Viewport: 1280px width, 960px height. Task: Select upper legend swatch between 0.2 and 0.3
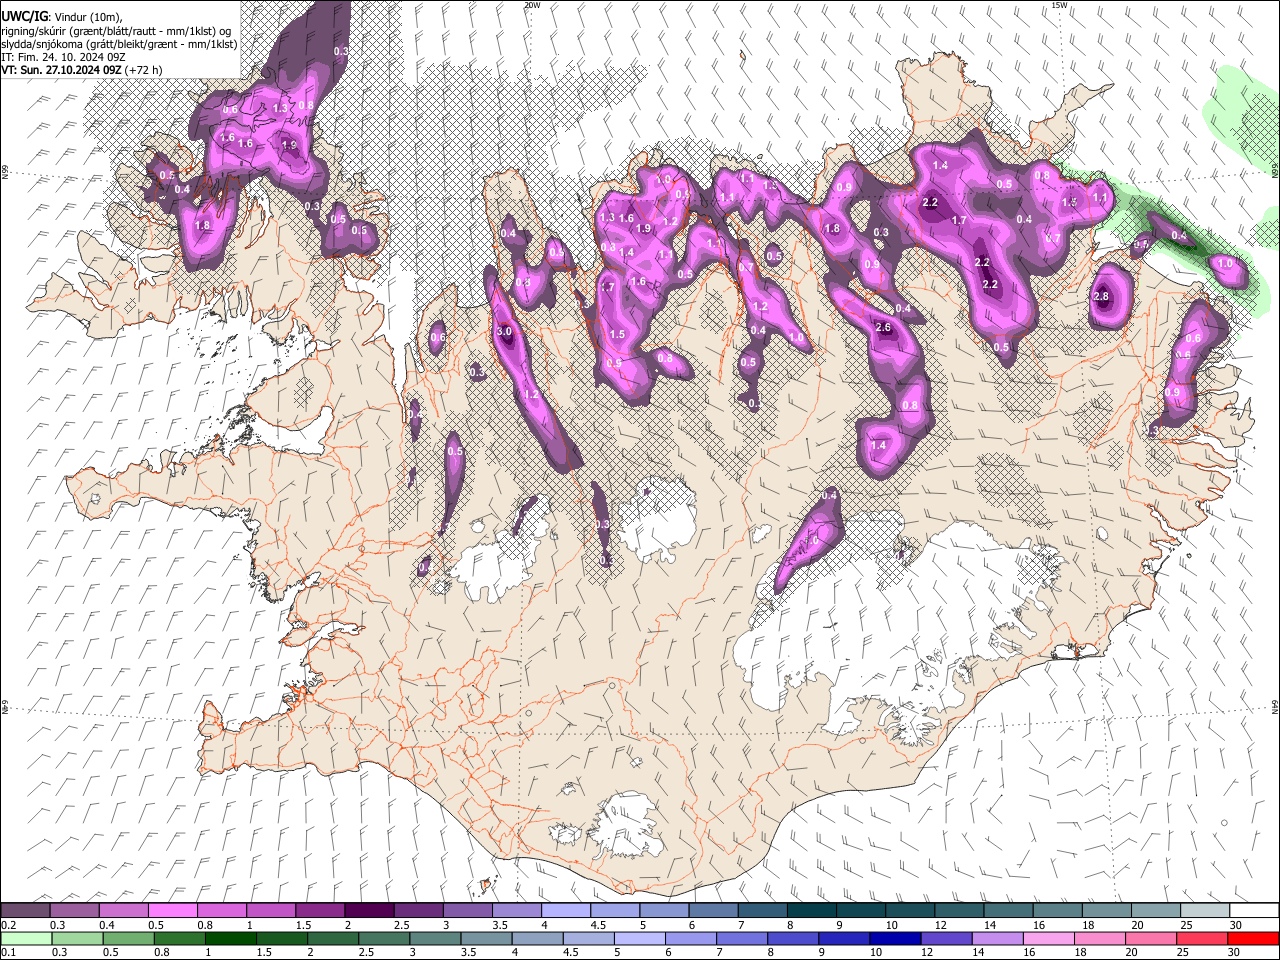point(25,911)
